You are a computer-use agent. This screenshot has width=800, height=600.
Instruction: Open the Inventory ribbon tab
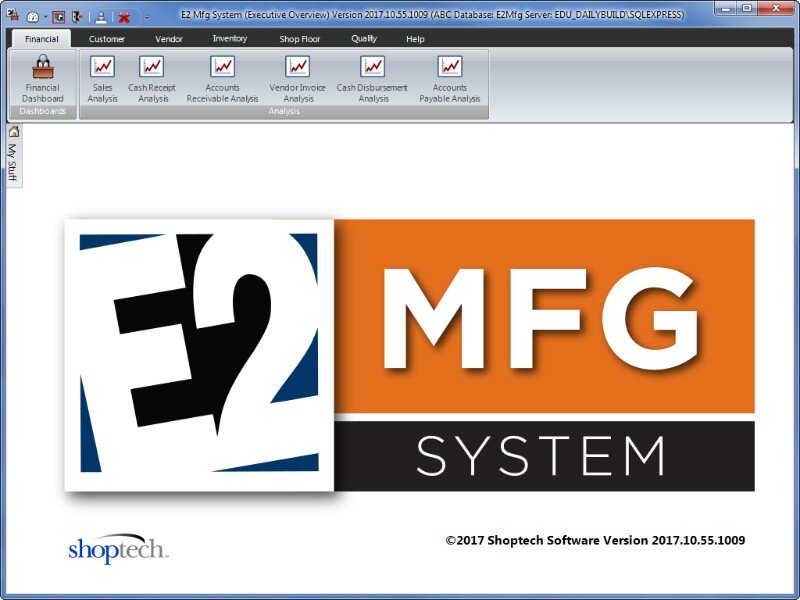pyautogui.click(x=230, y=39)
